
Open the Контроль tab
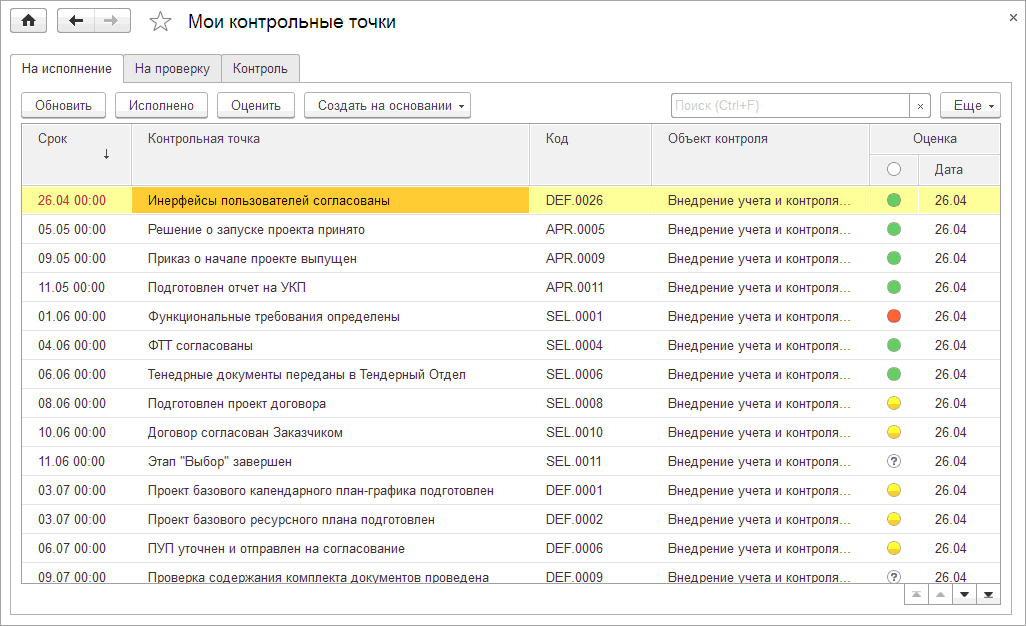coord(260,69)
